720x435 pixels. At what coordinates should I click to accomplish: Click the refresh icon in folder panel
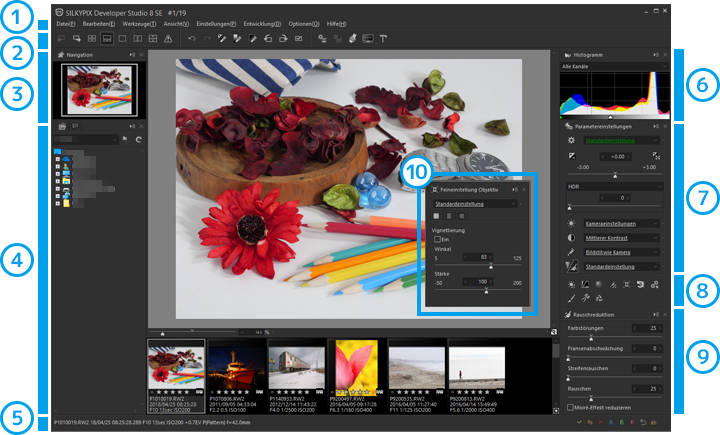coord(137,139)
